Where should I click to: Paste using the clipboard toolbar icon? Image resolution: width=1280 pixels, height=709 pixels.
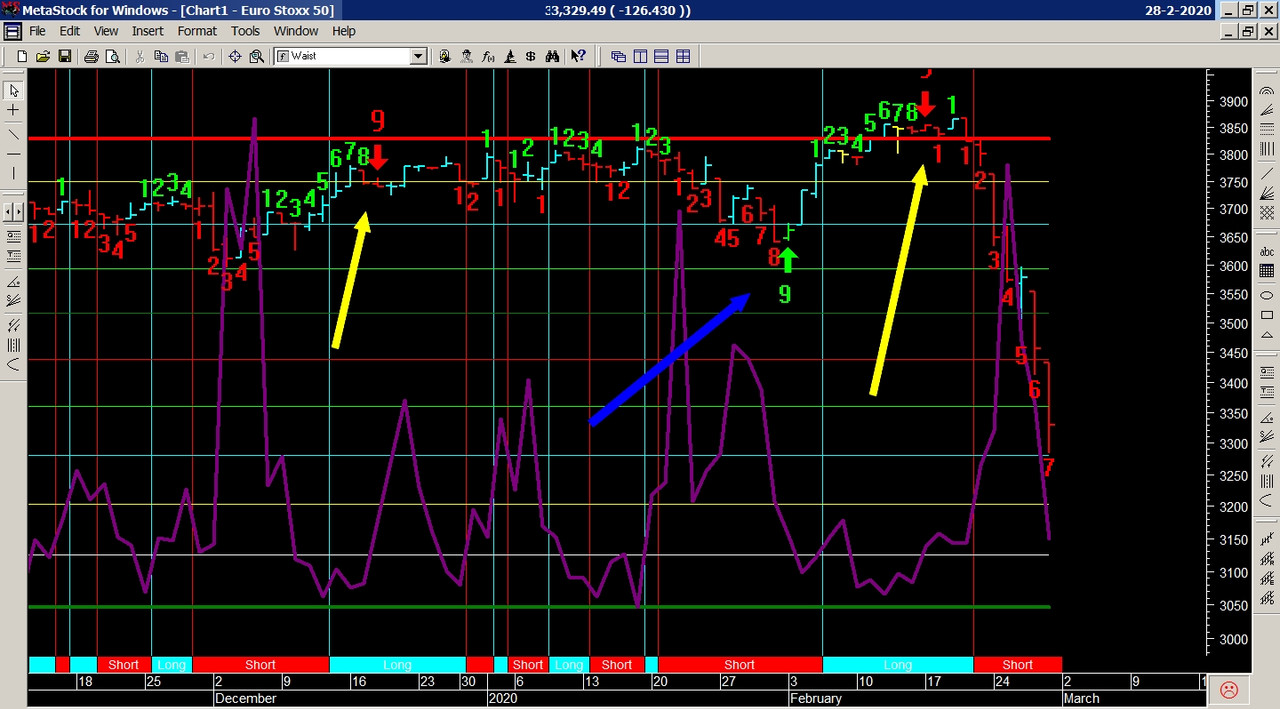181,56
